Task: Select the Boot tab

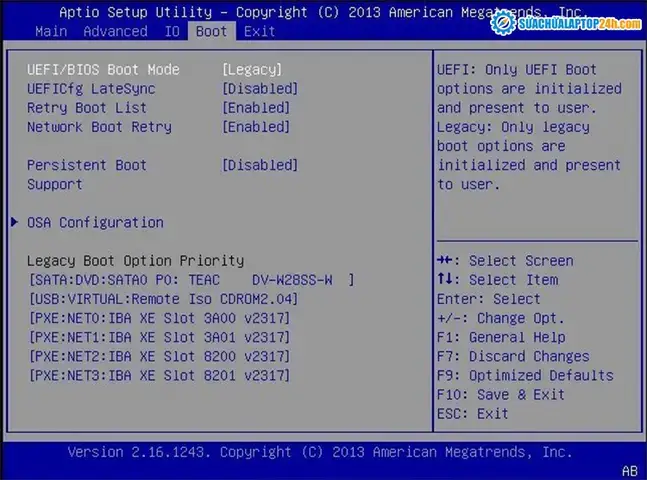Action: 212,31
